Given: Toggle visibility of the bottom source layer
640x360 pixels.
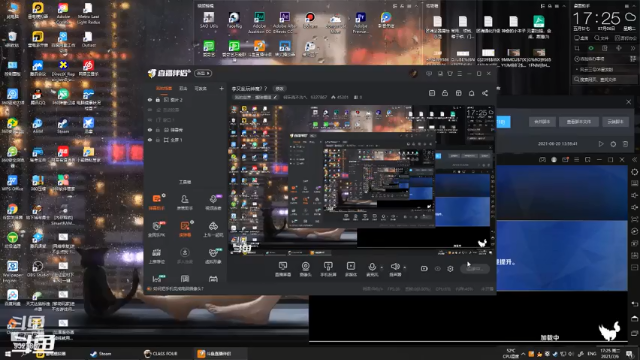Looking at the screenshot, I should click(x=150, y=140).
